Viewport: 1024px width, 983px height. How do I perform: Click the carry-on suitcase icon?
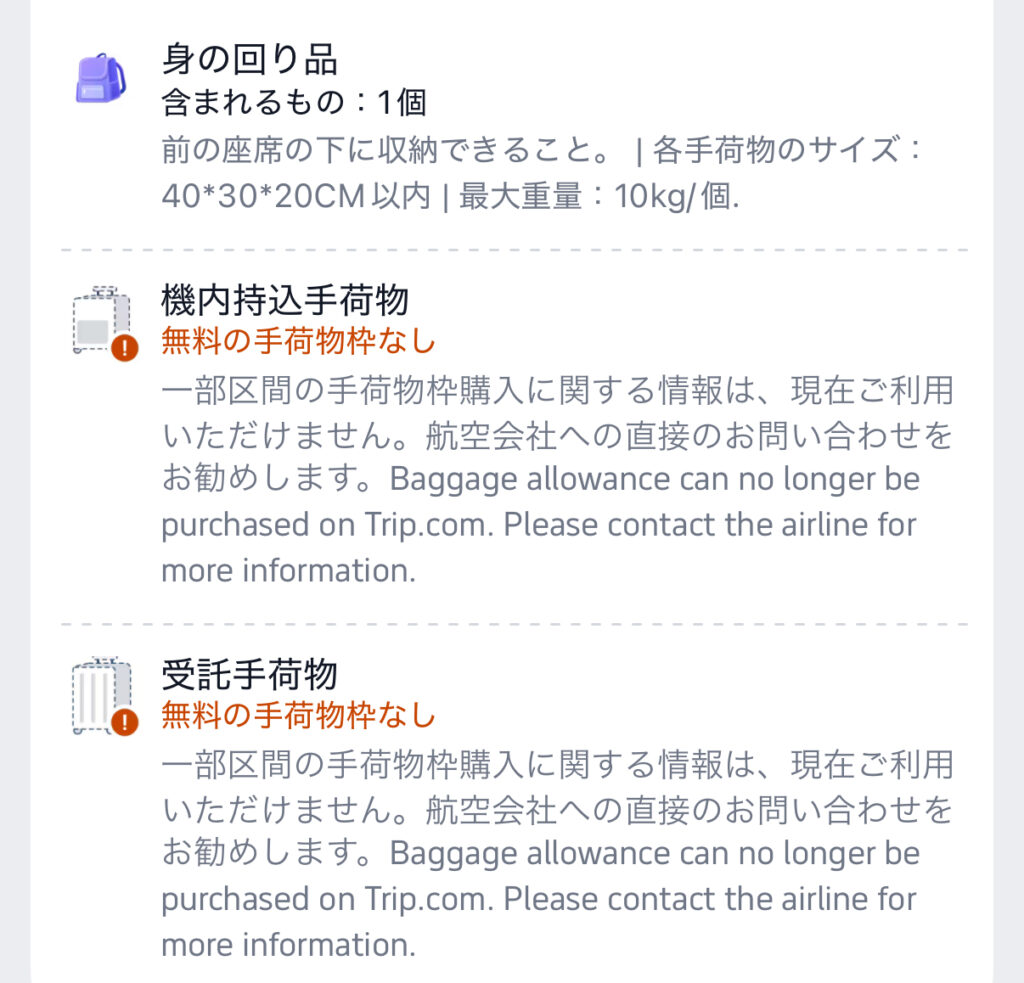tap(102, 319)
